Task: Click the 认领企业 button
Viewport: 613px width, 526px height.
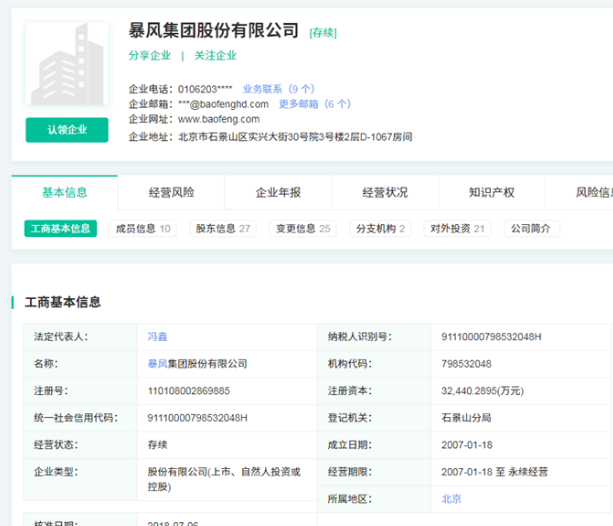Action: (x=67, y=130)
